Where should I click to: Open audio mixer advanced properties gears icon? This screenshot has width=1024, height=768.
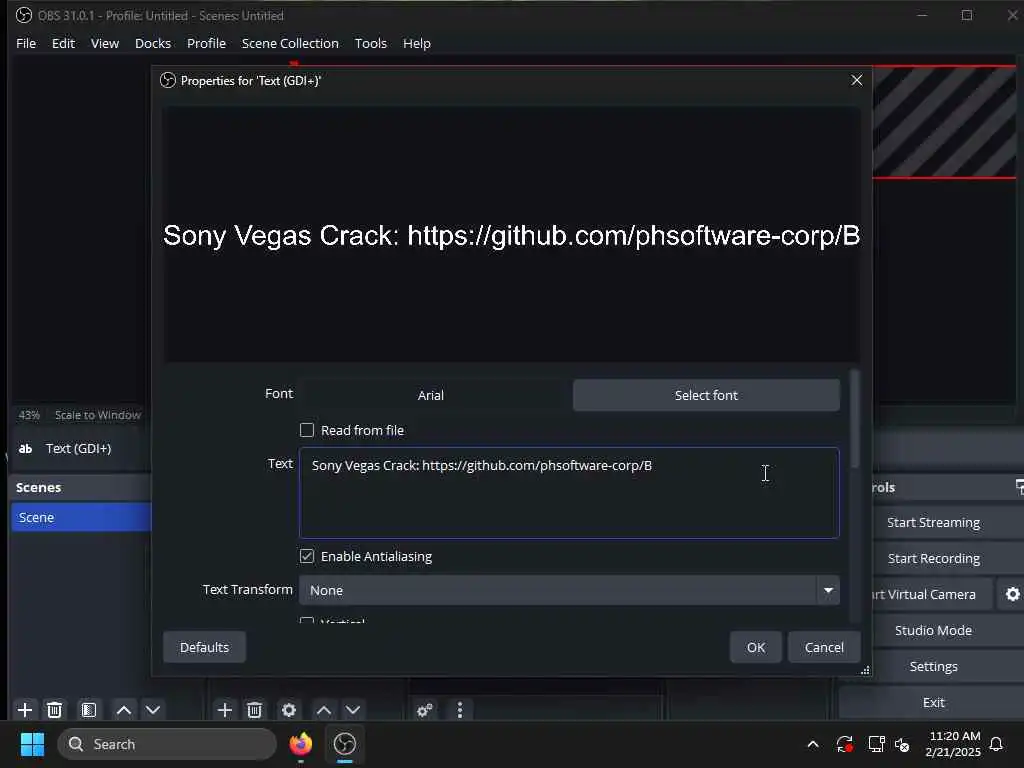pyautogui.click(x=424, y=710)
